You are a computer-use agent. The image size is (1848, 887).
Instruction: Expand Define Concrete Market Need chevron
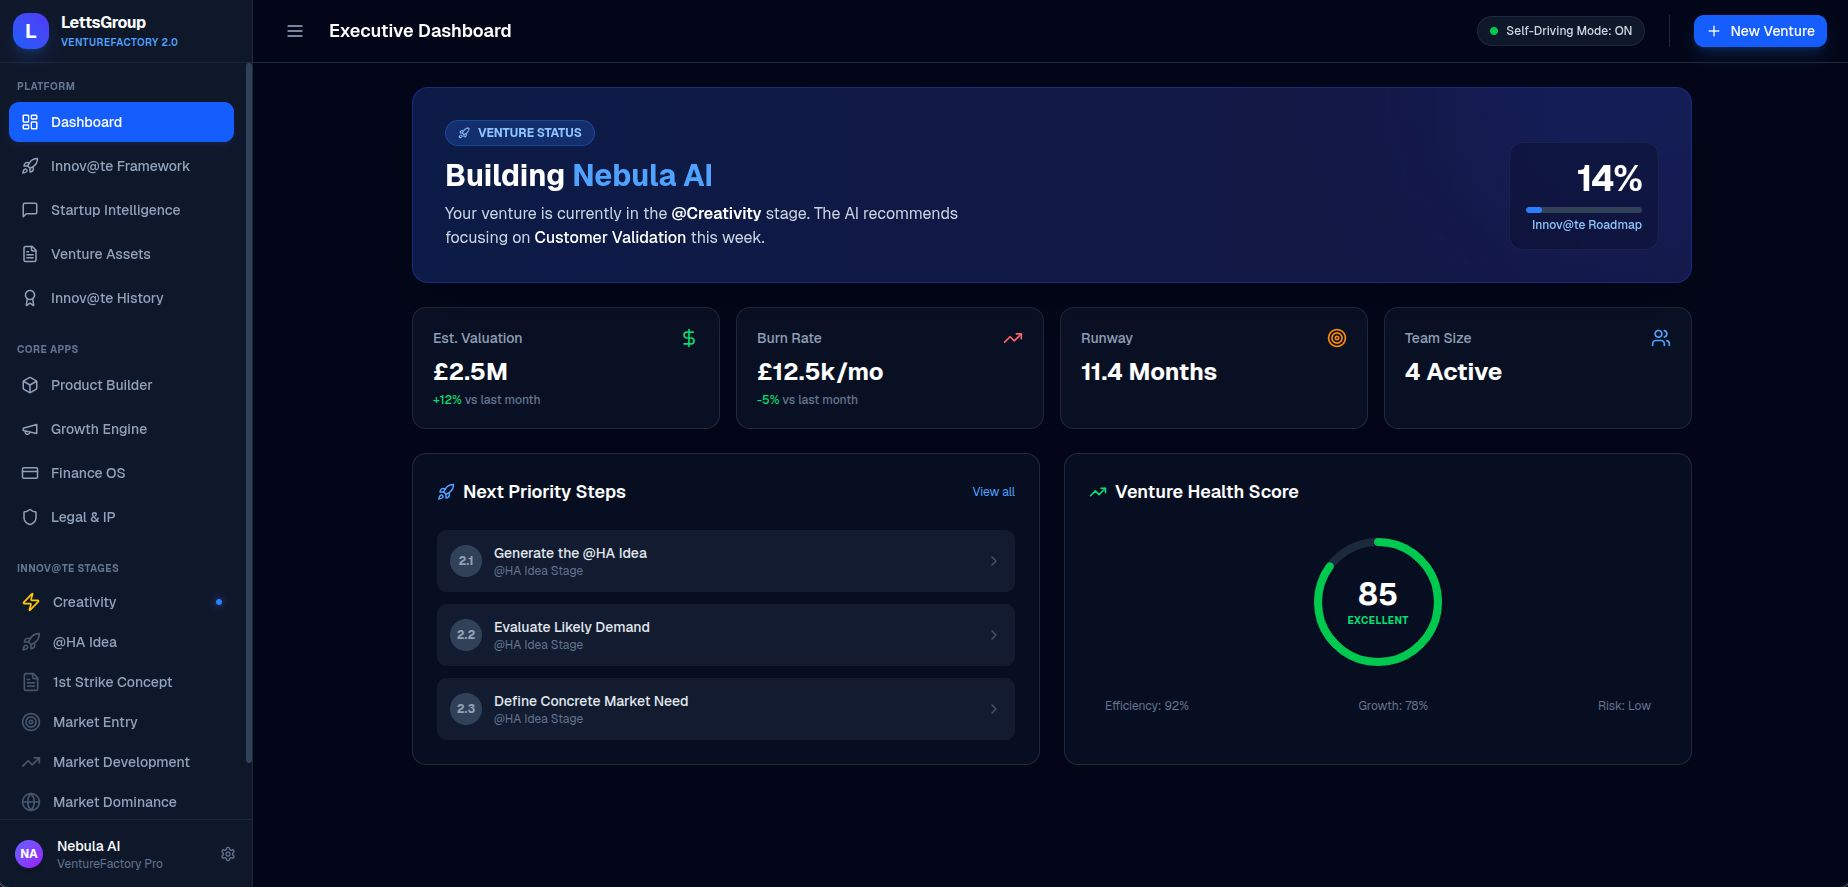993,709
